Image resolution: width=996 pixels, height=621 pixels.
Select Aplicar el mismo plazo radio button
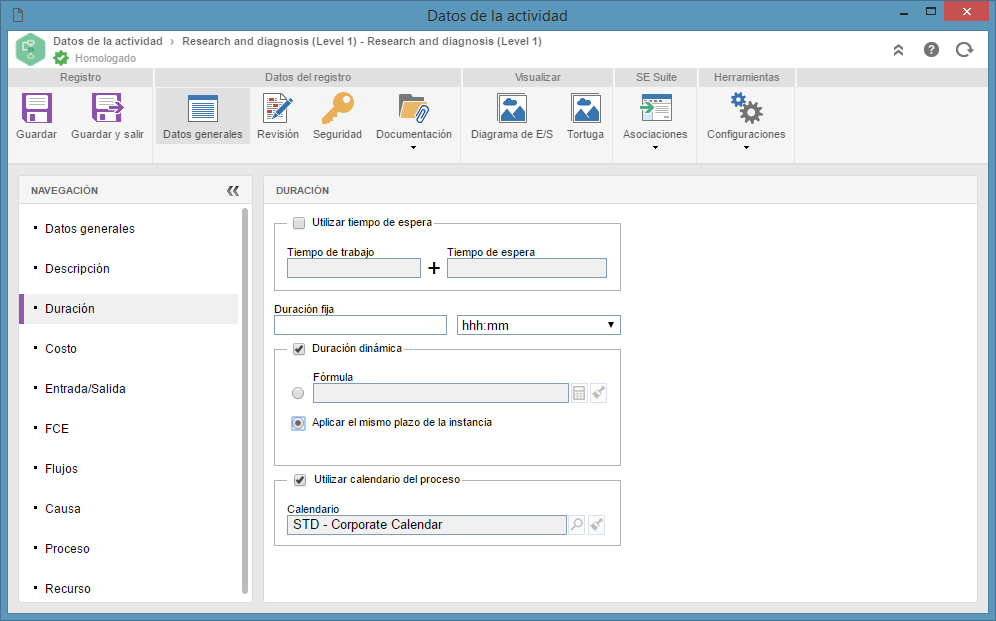[298, 423]
